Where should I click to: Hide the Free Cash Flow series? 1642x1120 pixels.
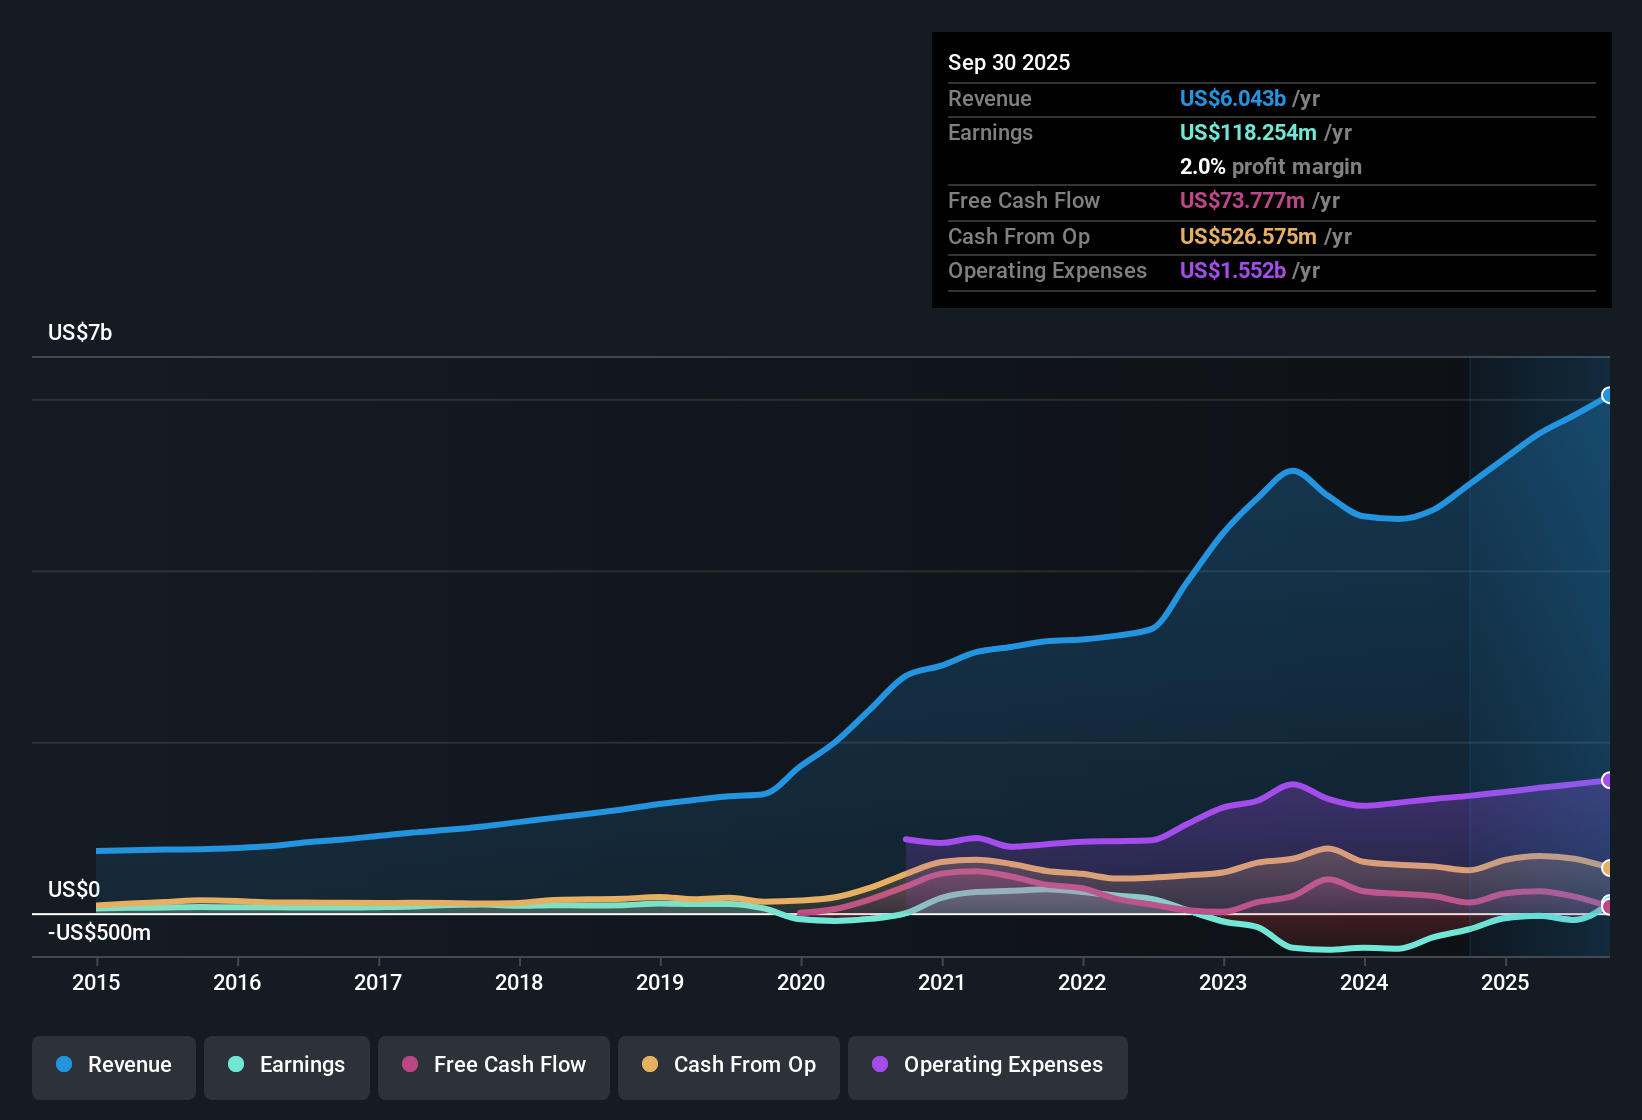tap(493, 1065)
